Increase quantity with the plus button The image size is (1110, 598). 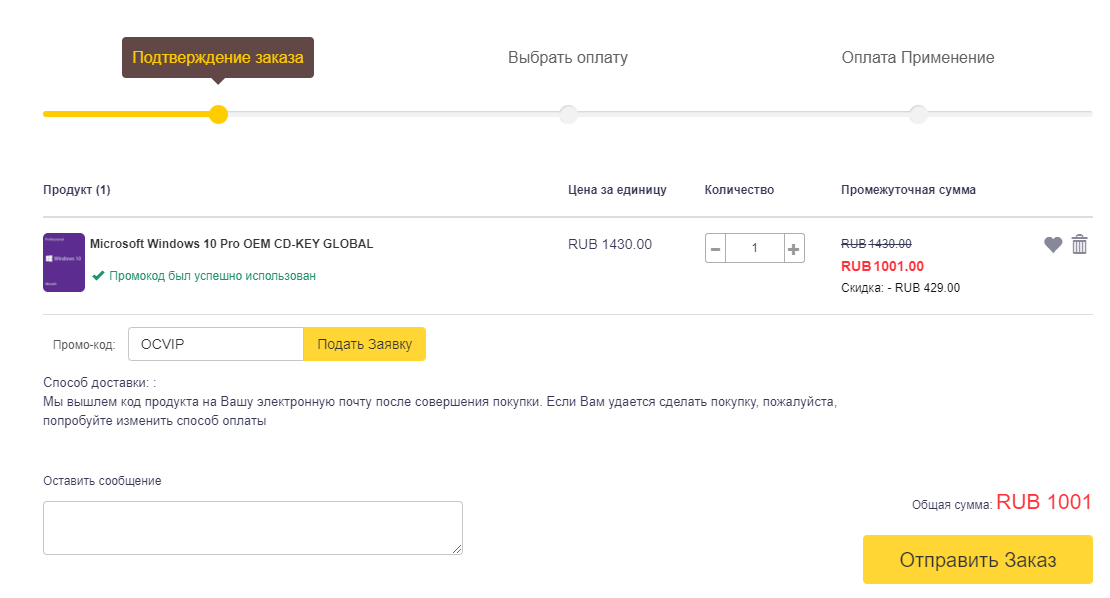pos(794,248)
